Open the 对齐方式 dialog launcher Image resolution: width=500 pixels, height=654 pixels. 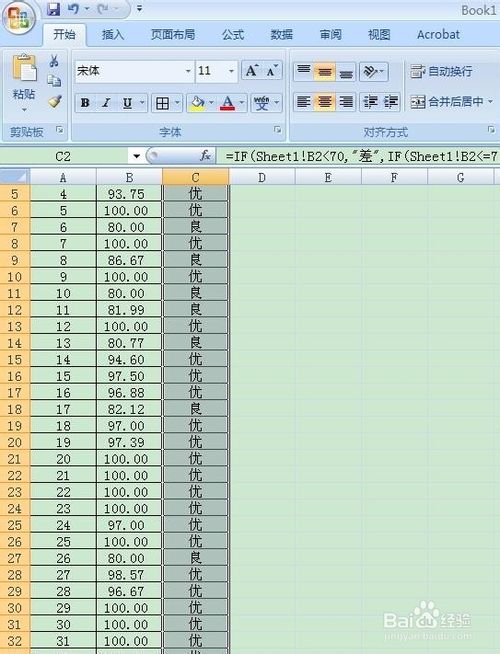tap(491, 131)
